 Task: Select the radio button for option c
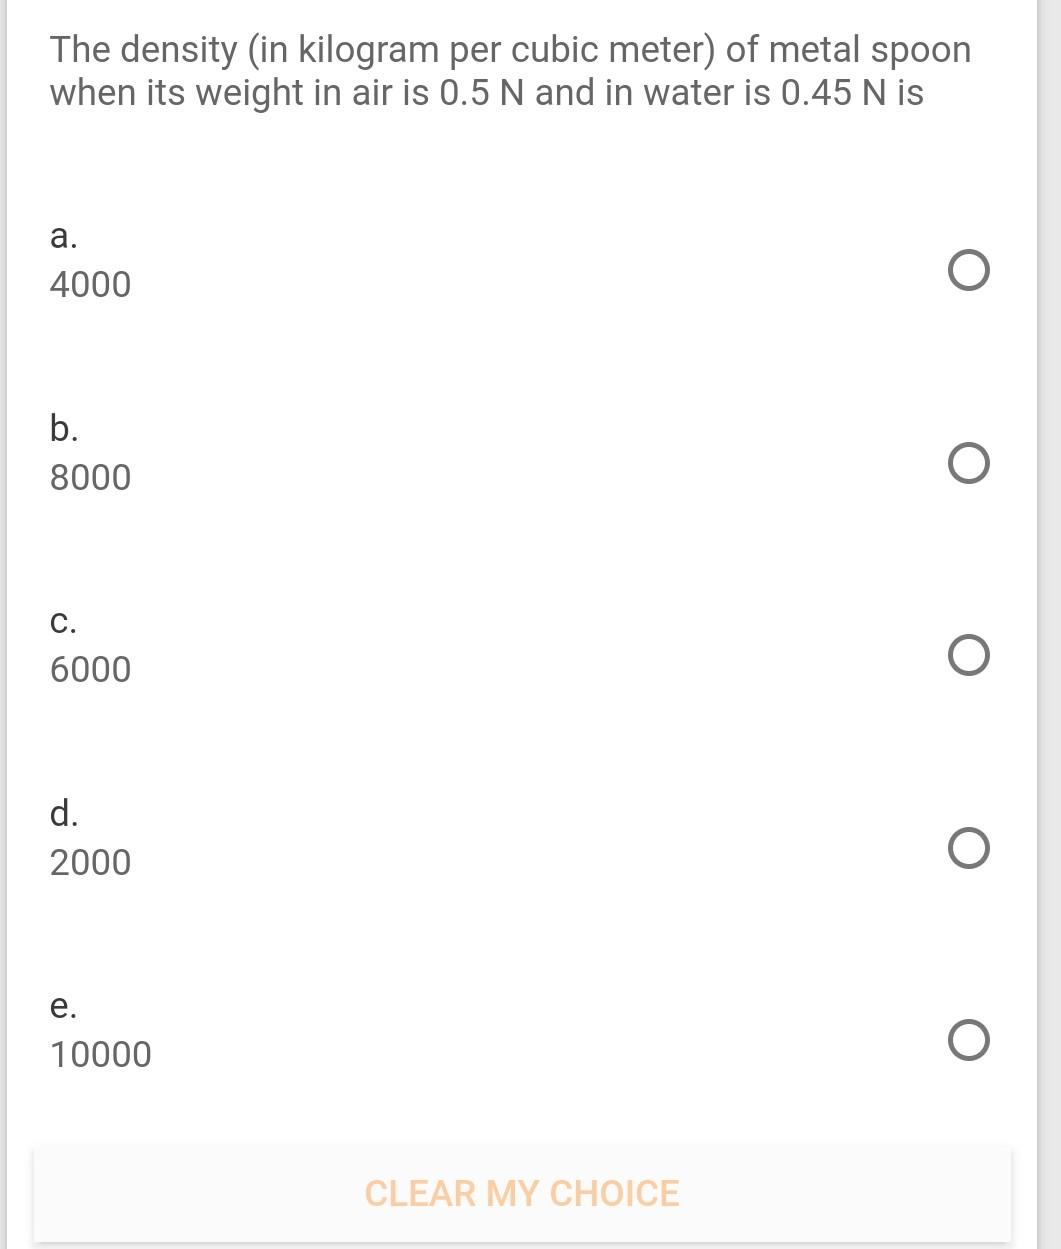tap(968, 655)
